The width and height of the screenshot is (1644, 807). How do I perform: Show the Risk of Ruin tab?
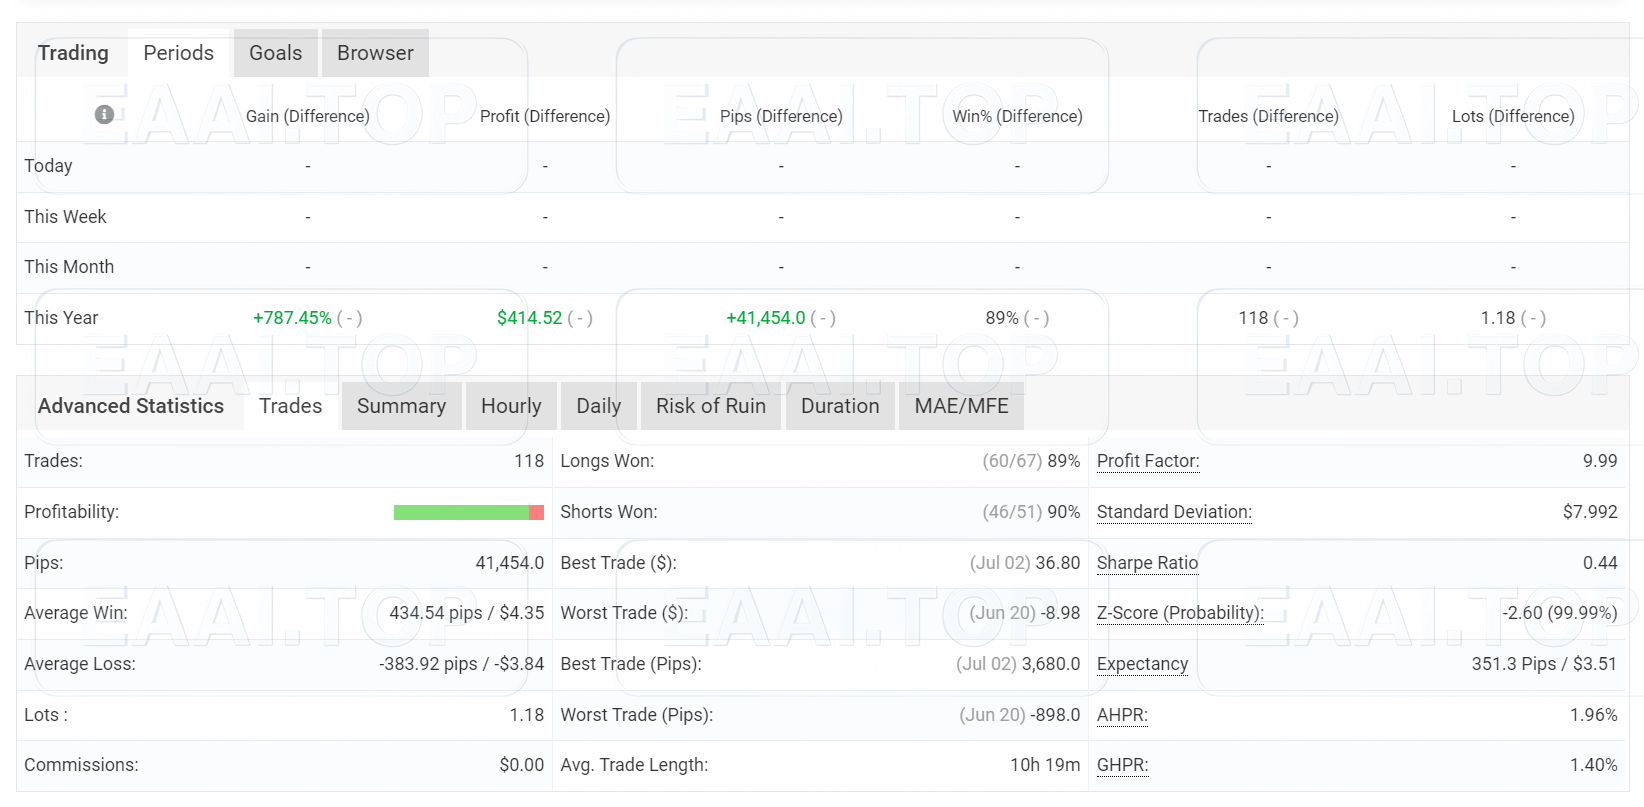(710, 406)
